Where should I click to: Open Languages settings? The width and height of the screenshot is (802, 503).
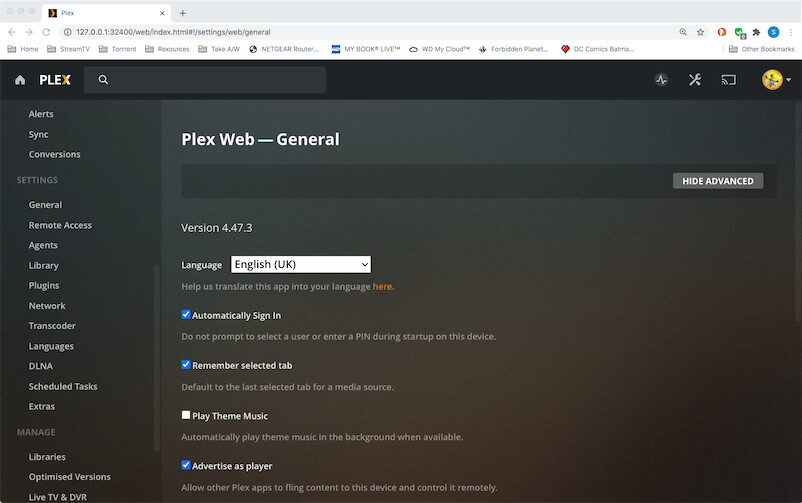point(51,346)
